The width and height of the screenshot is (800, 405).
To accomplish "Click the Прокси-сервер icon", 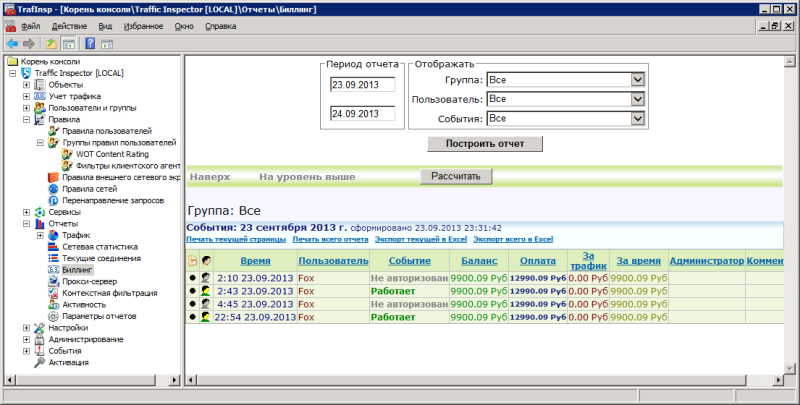I will [53, 282].
